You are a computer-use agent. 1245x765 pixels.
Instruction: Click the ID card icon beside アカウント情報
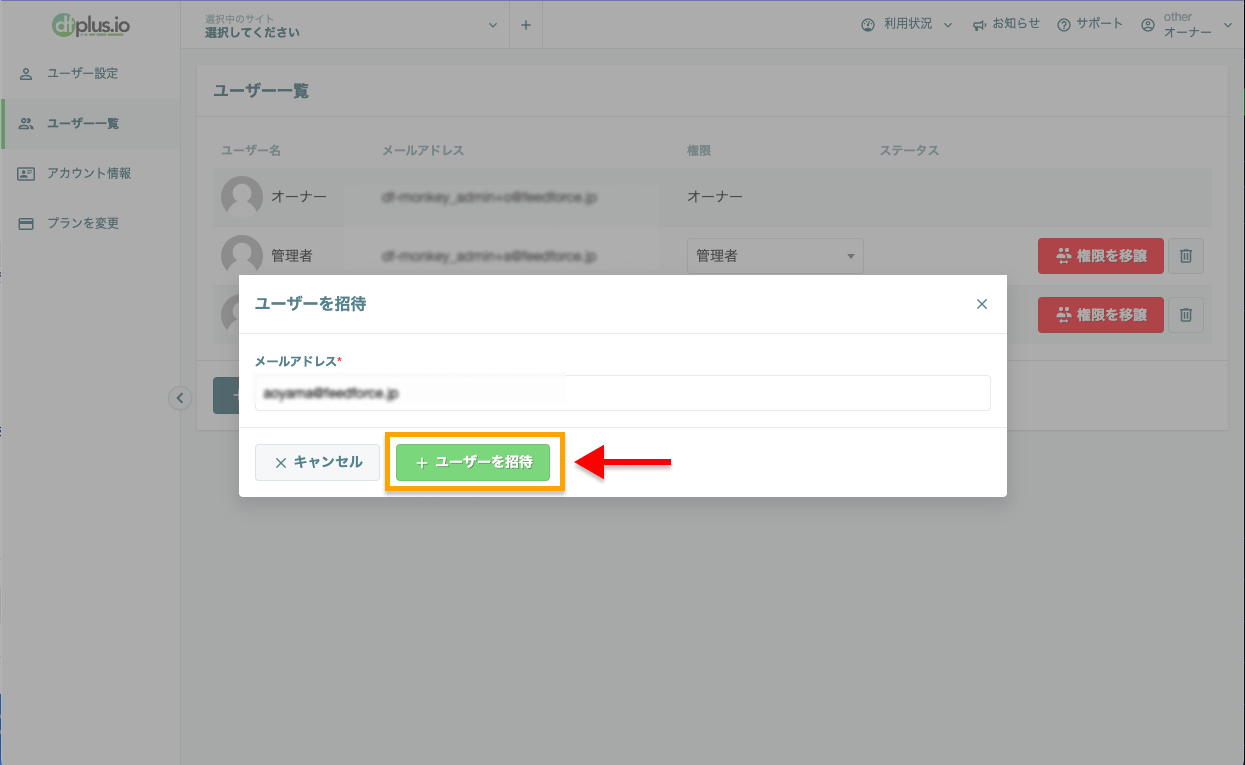point(26,174)
